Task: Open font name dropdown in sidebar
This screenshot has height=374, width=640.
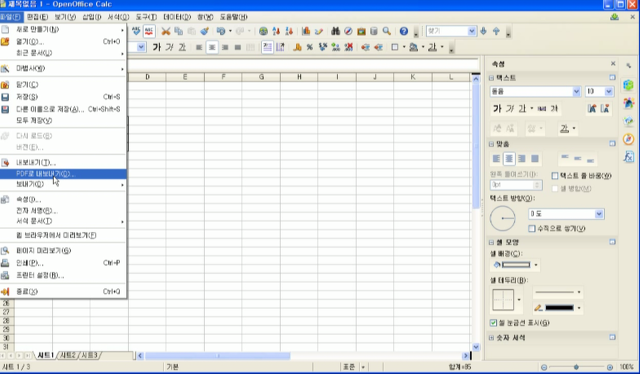Action: pyautogui.click(x=576, y=91)
